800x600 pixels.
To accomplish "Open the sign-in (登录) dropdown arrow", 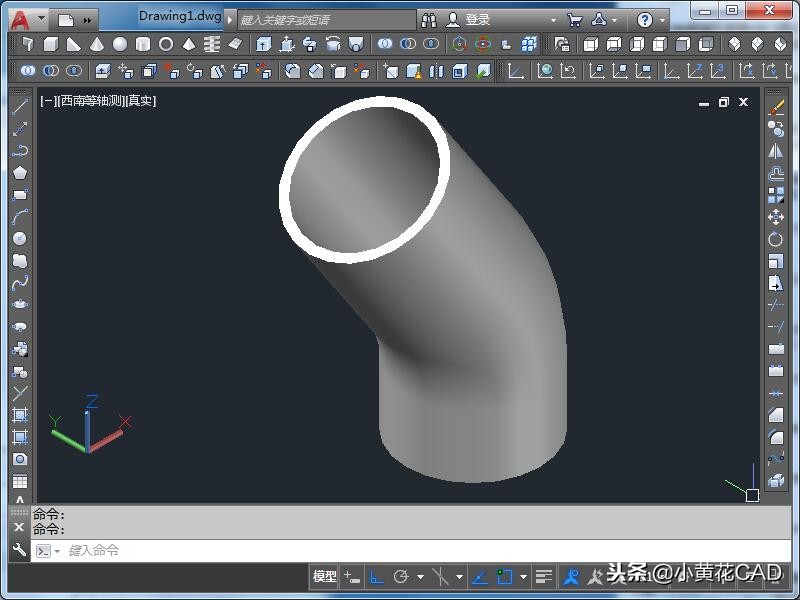I will pyautogui.click(x=554, y=20).
